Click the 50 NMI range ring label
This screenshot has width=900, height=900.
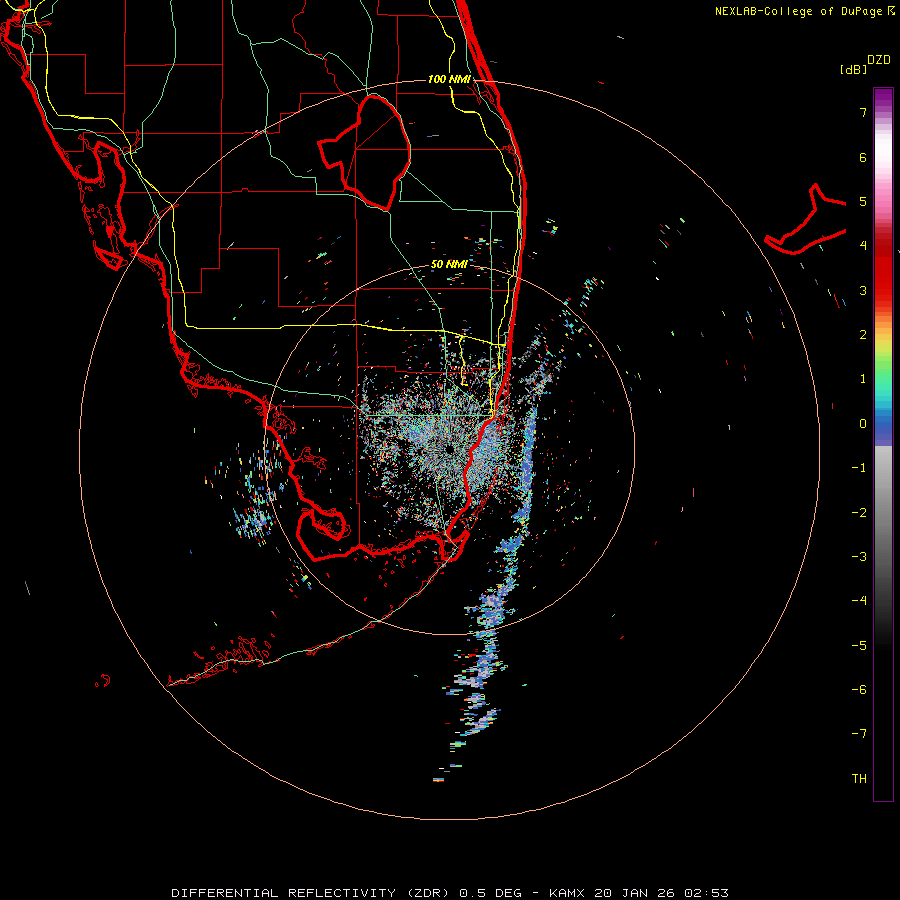click(449, 264)
